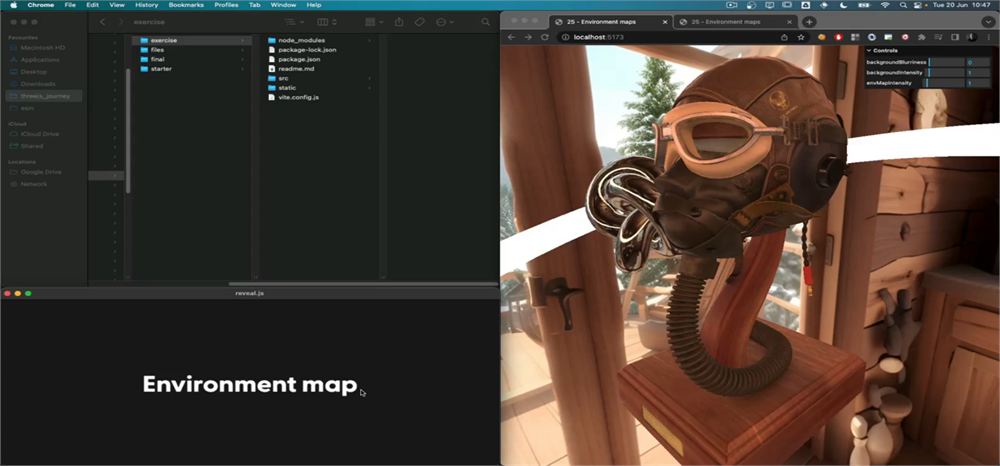
Task: Click Focus moon icon in menu bar
Action: 843,4
